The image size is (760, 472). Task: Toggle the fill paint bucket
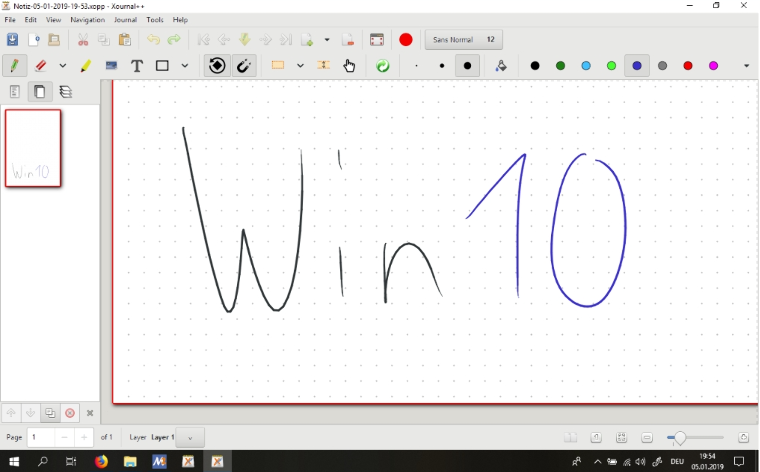pyautogui.click(x=501, y=66)
